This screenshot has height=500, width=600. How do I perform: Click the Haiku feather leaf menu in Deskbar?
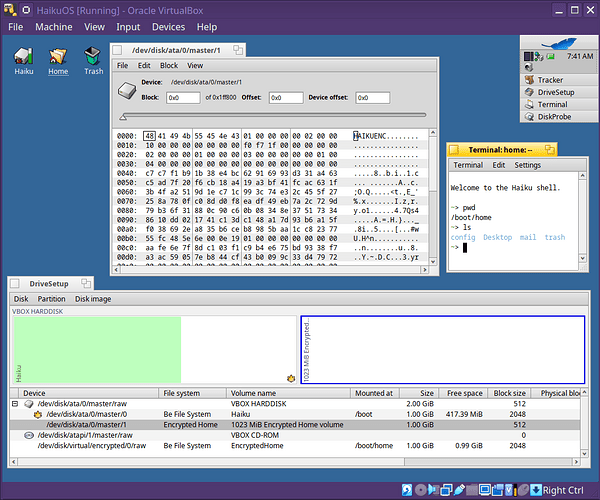[559, 43]
